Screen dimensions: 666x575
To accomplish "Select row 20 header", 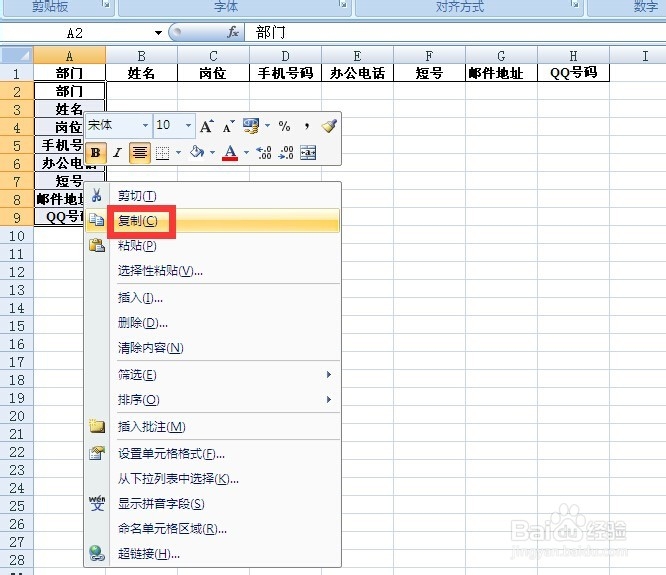I will click(17, 416).
